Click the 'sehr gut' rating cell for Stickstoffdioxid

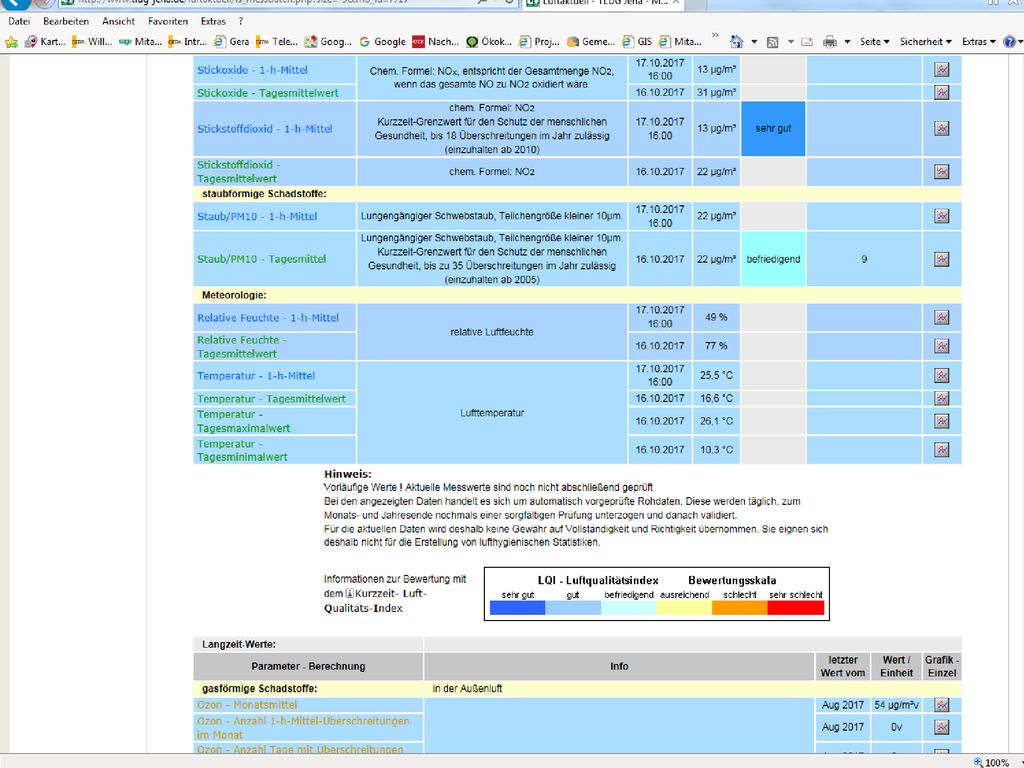click(x=773, y=129)
